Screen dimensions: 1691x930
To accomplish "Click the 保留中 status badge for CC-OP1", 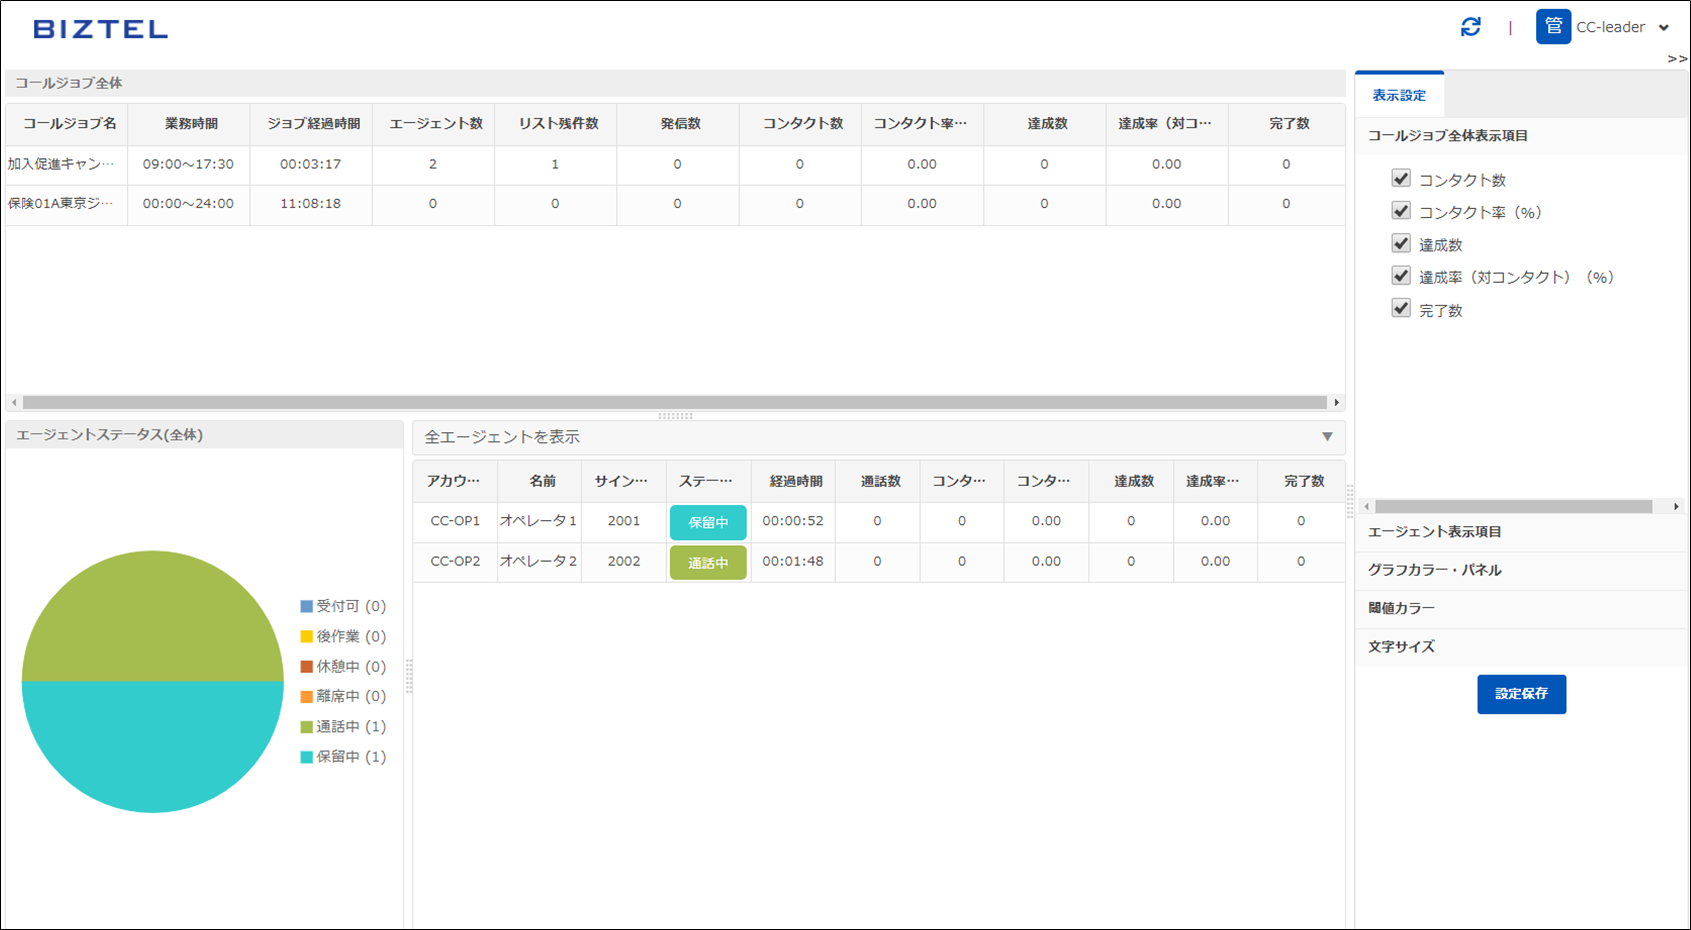I will 708,522.
